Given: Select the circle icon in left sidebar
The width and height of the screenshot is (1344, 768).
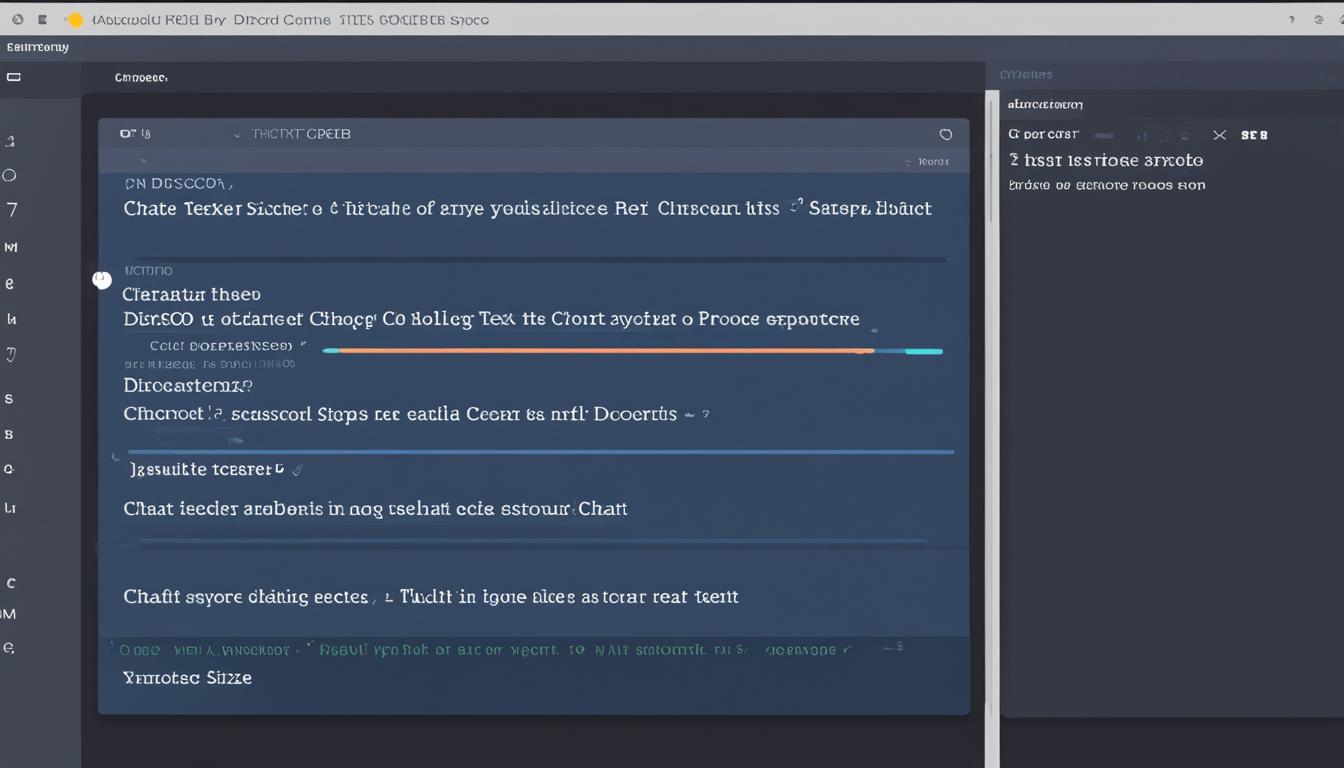Looking at the screenshot, I should click(x=10, y=175).
